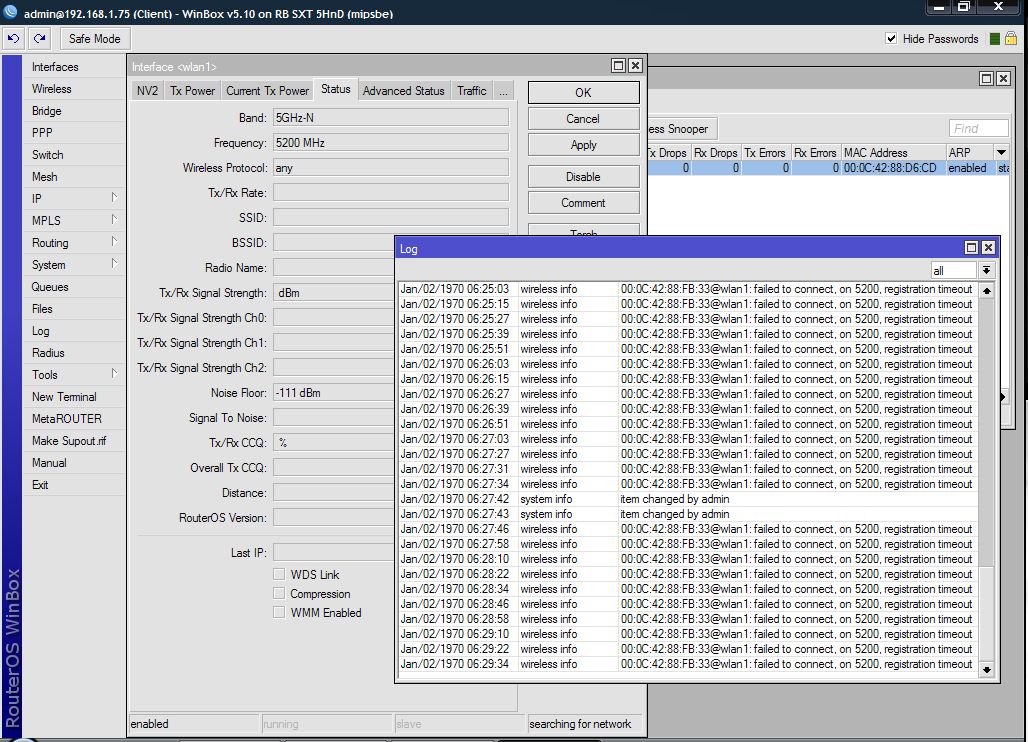The height and width of the screenshot is (742, 1028).
Task: Open Wireless from the sidebar
Action: click(x=73, y=88)
